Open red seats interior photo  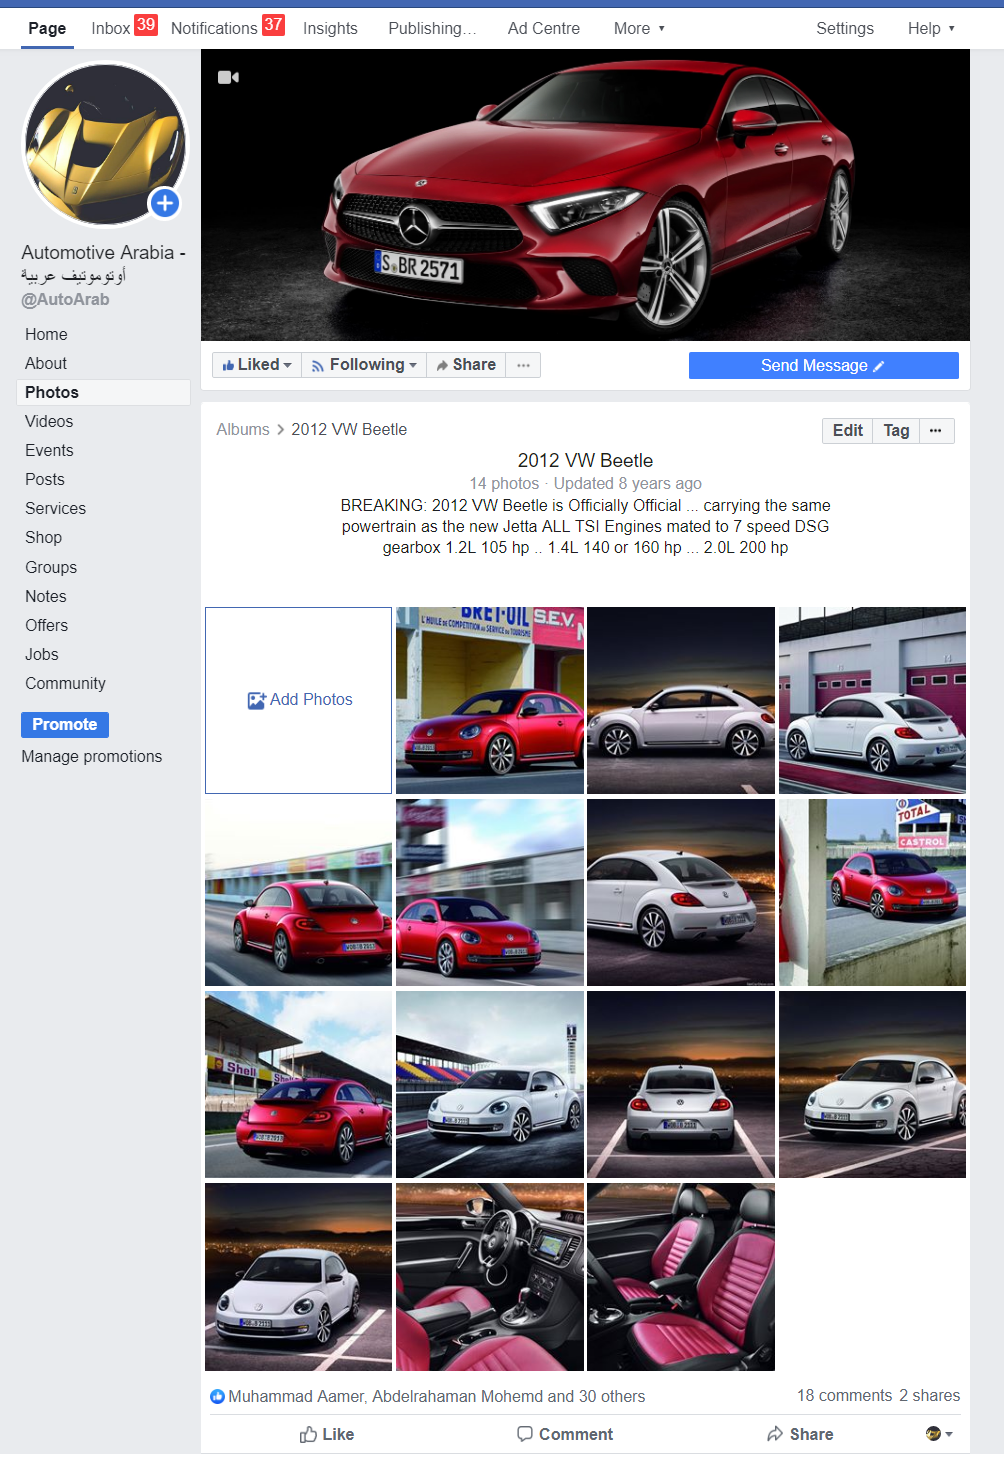click(681, 1277)
